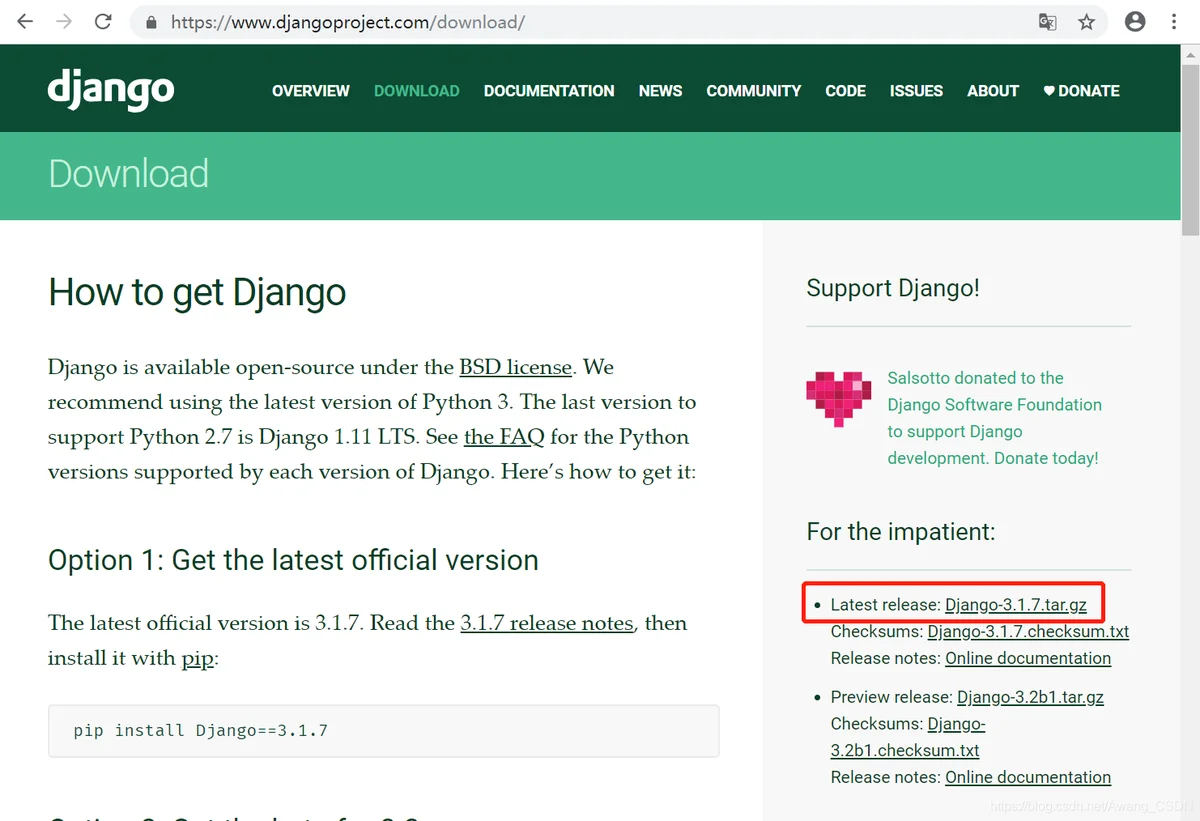This screenshot has width=1200, height=821.
Task: Open the Chrome three-dot menu
Action: point(1175,21)
